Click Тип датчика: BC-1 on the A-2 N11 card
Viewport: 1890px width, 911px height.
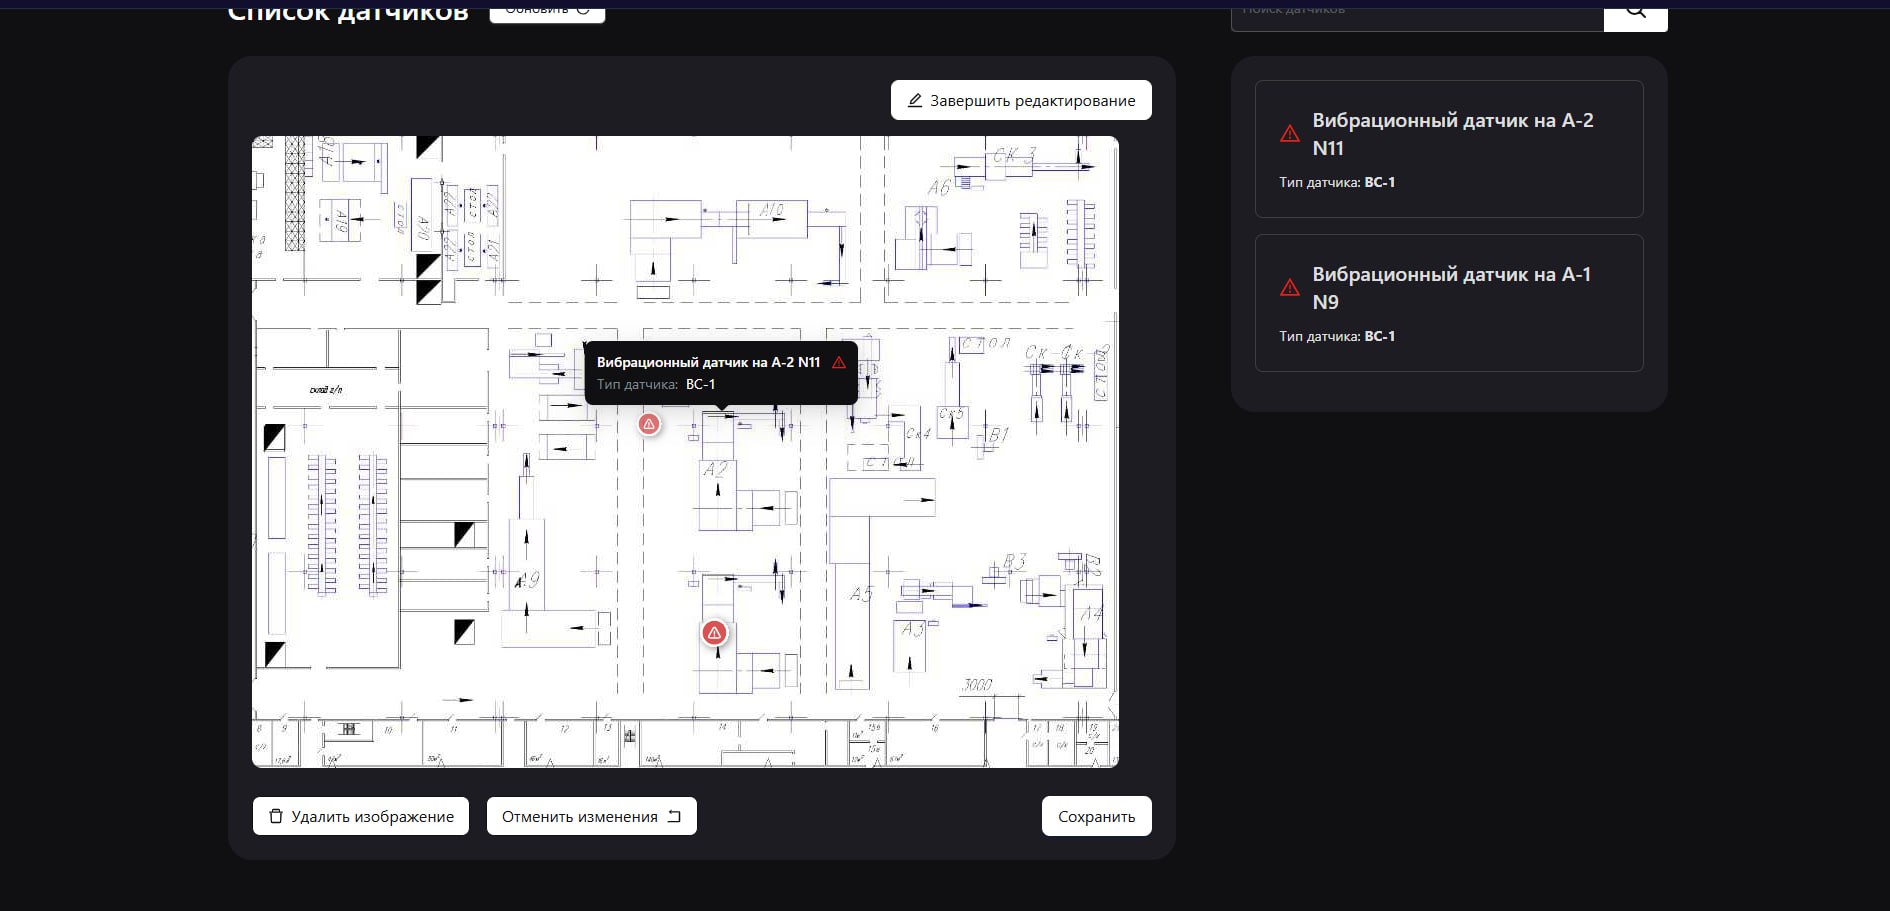point(1337,182)
